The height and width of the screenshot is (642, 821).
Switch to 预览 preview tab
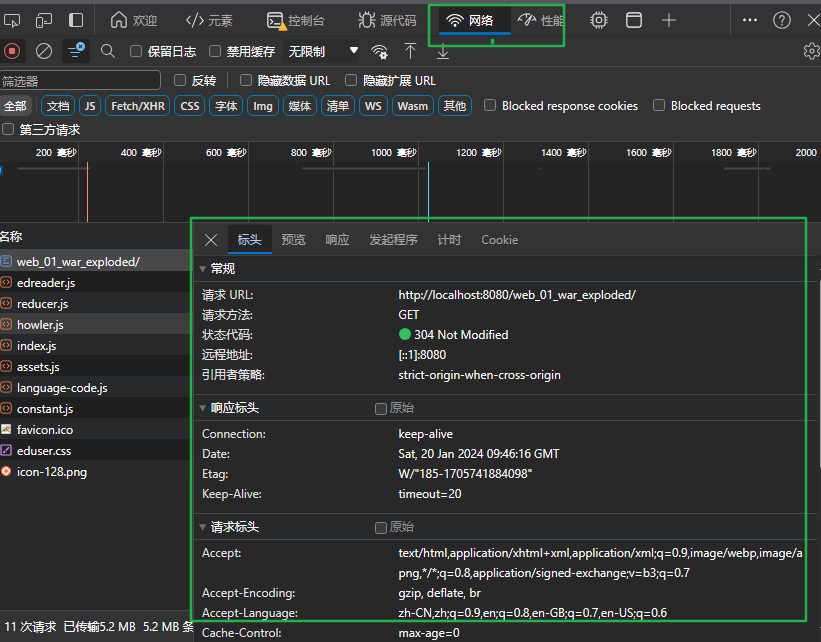293,240
